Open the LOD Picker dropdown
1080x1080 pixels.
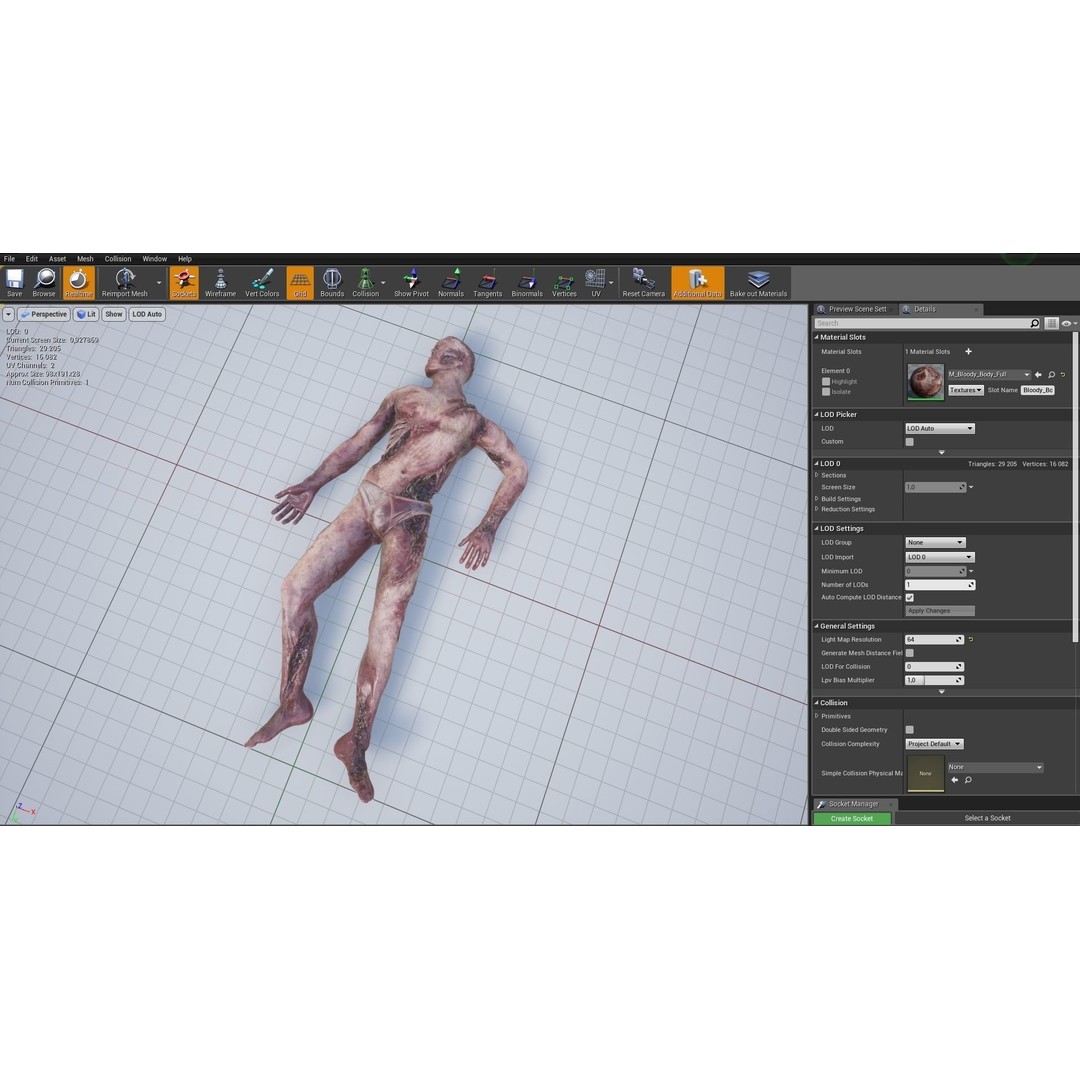tap(938, 428)
